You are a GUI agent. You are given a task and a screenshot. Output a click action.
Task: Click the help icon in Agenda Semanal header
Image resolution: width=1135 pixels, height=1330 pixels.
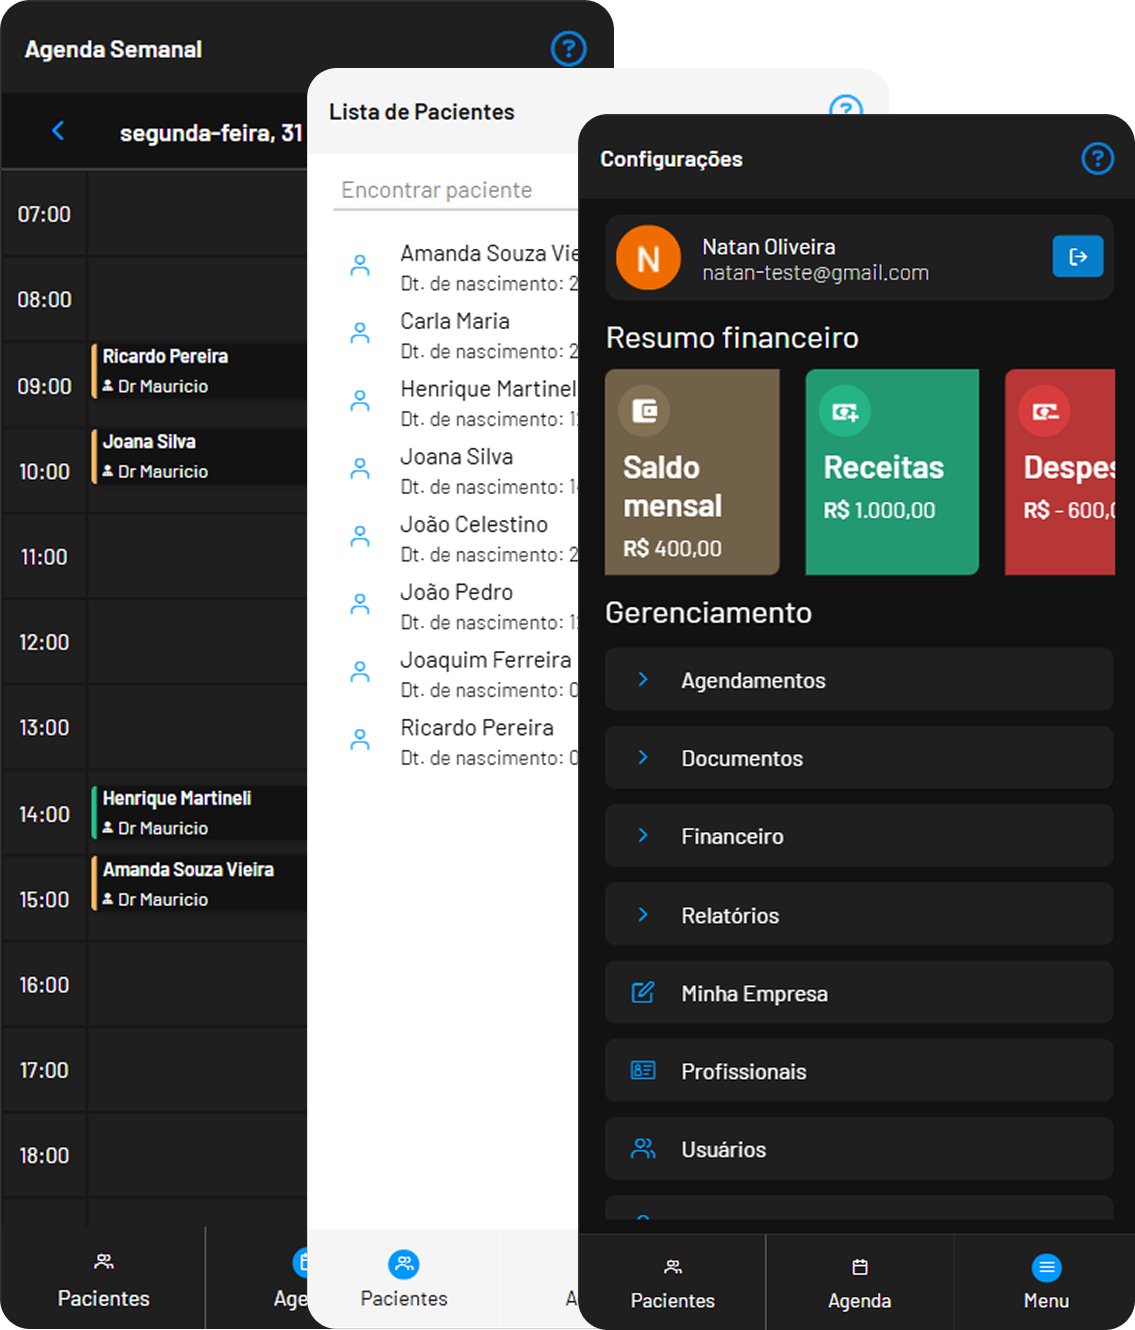(x=568, y=48)
